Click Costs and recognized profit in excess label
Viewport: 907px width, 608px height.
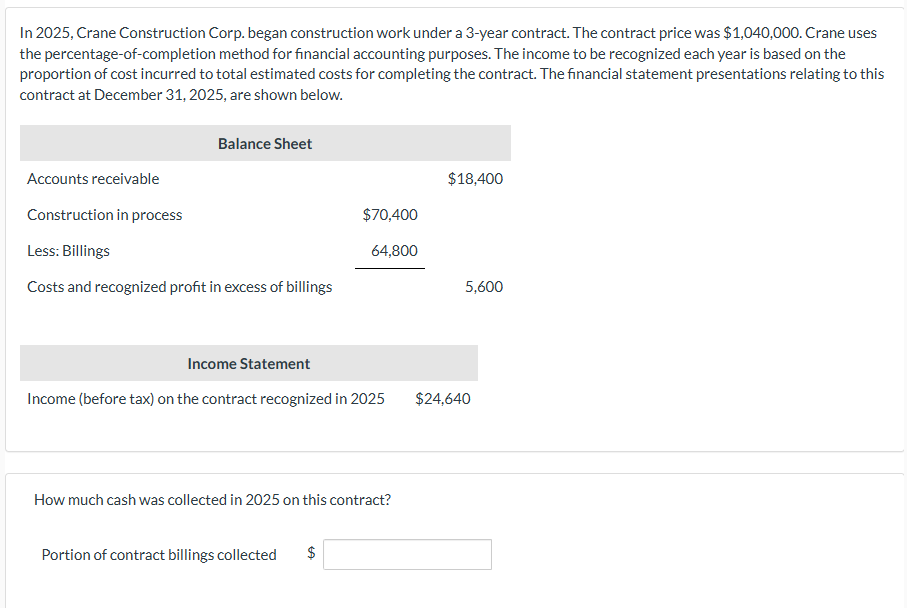click(180, 287)
